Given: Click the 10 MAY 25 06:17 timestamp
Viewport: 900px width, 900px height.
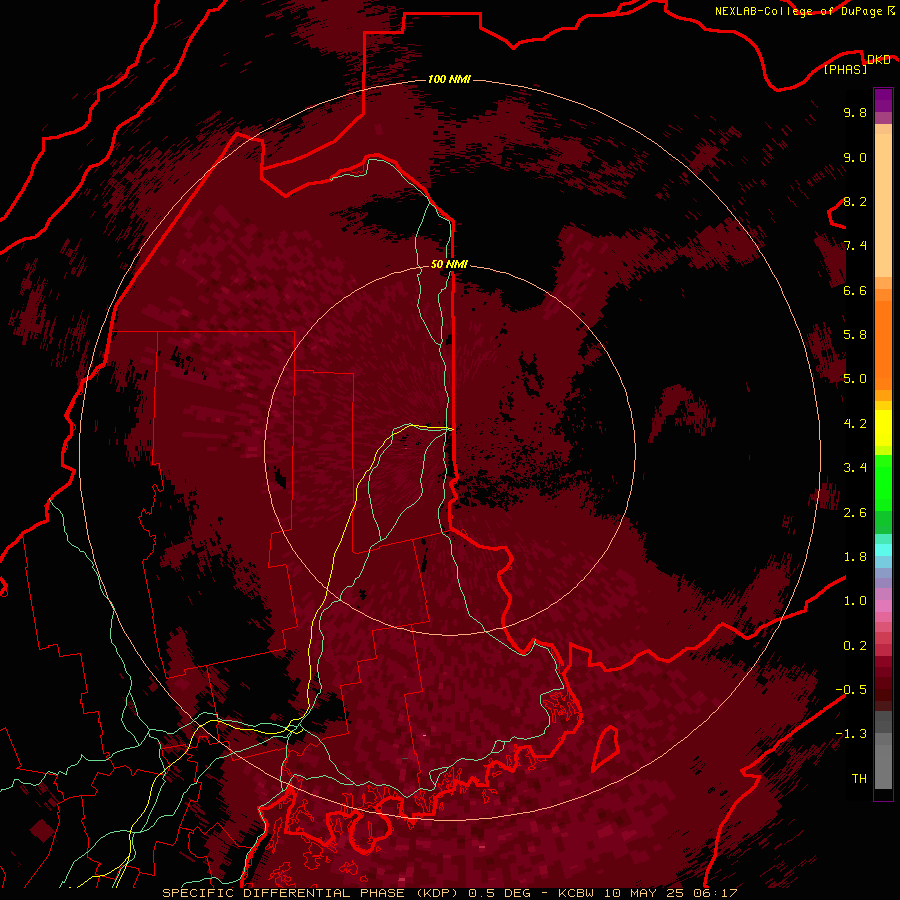Looking at the screenshot, I should [669, 893].
